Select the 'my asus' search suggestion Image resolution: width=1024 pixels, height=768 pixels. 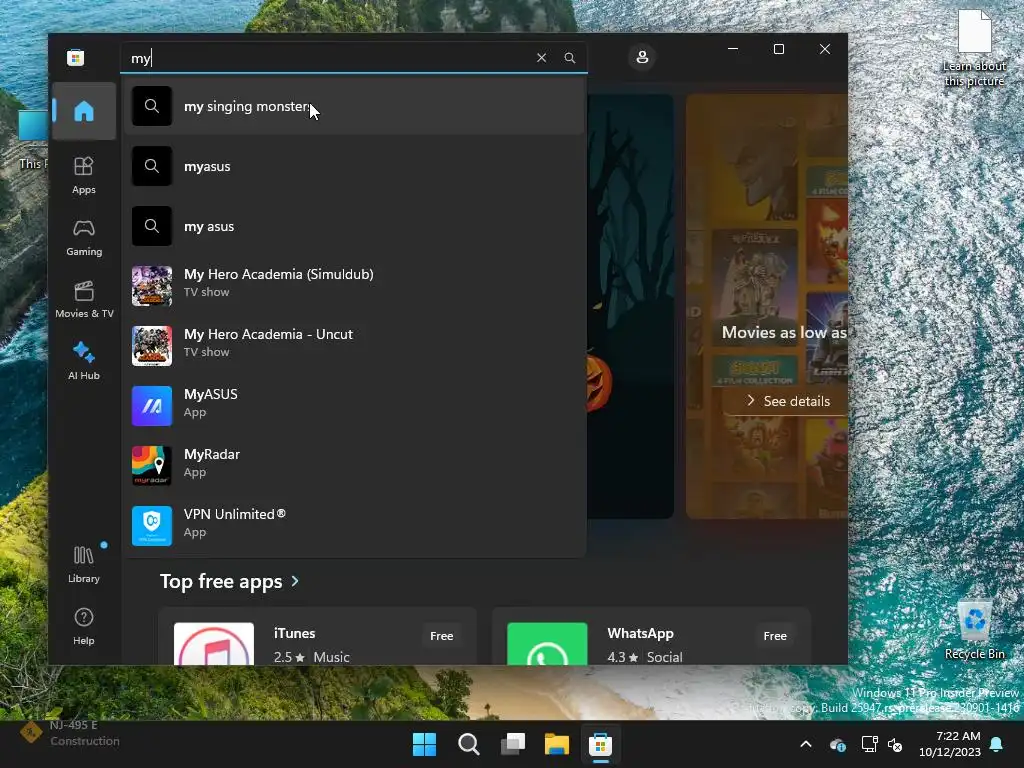353,227
